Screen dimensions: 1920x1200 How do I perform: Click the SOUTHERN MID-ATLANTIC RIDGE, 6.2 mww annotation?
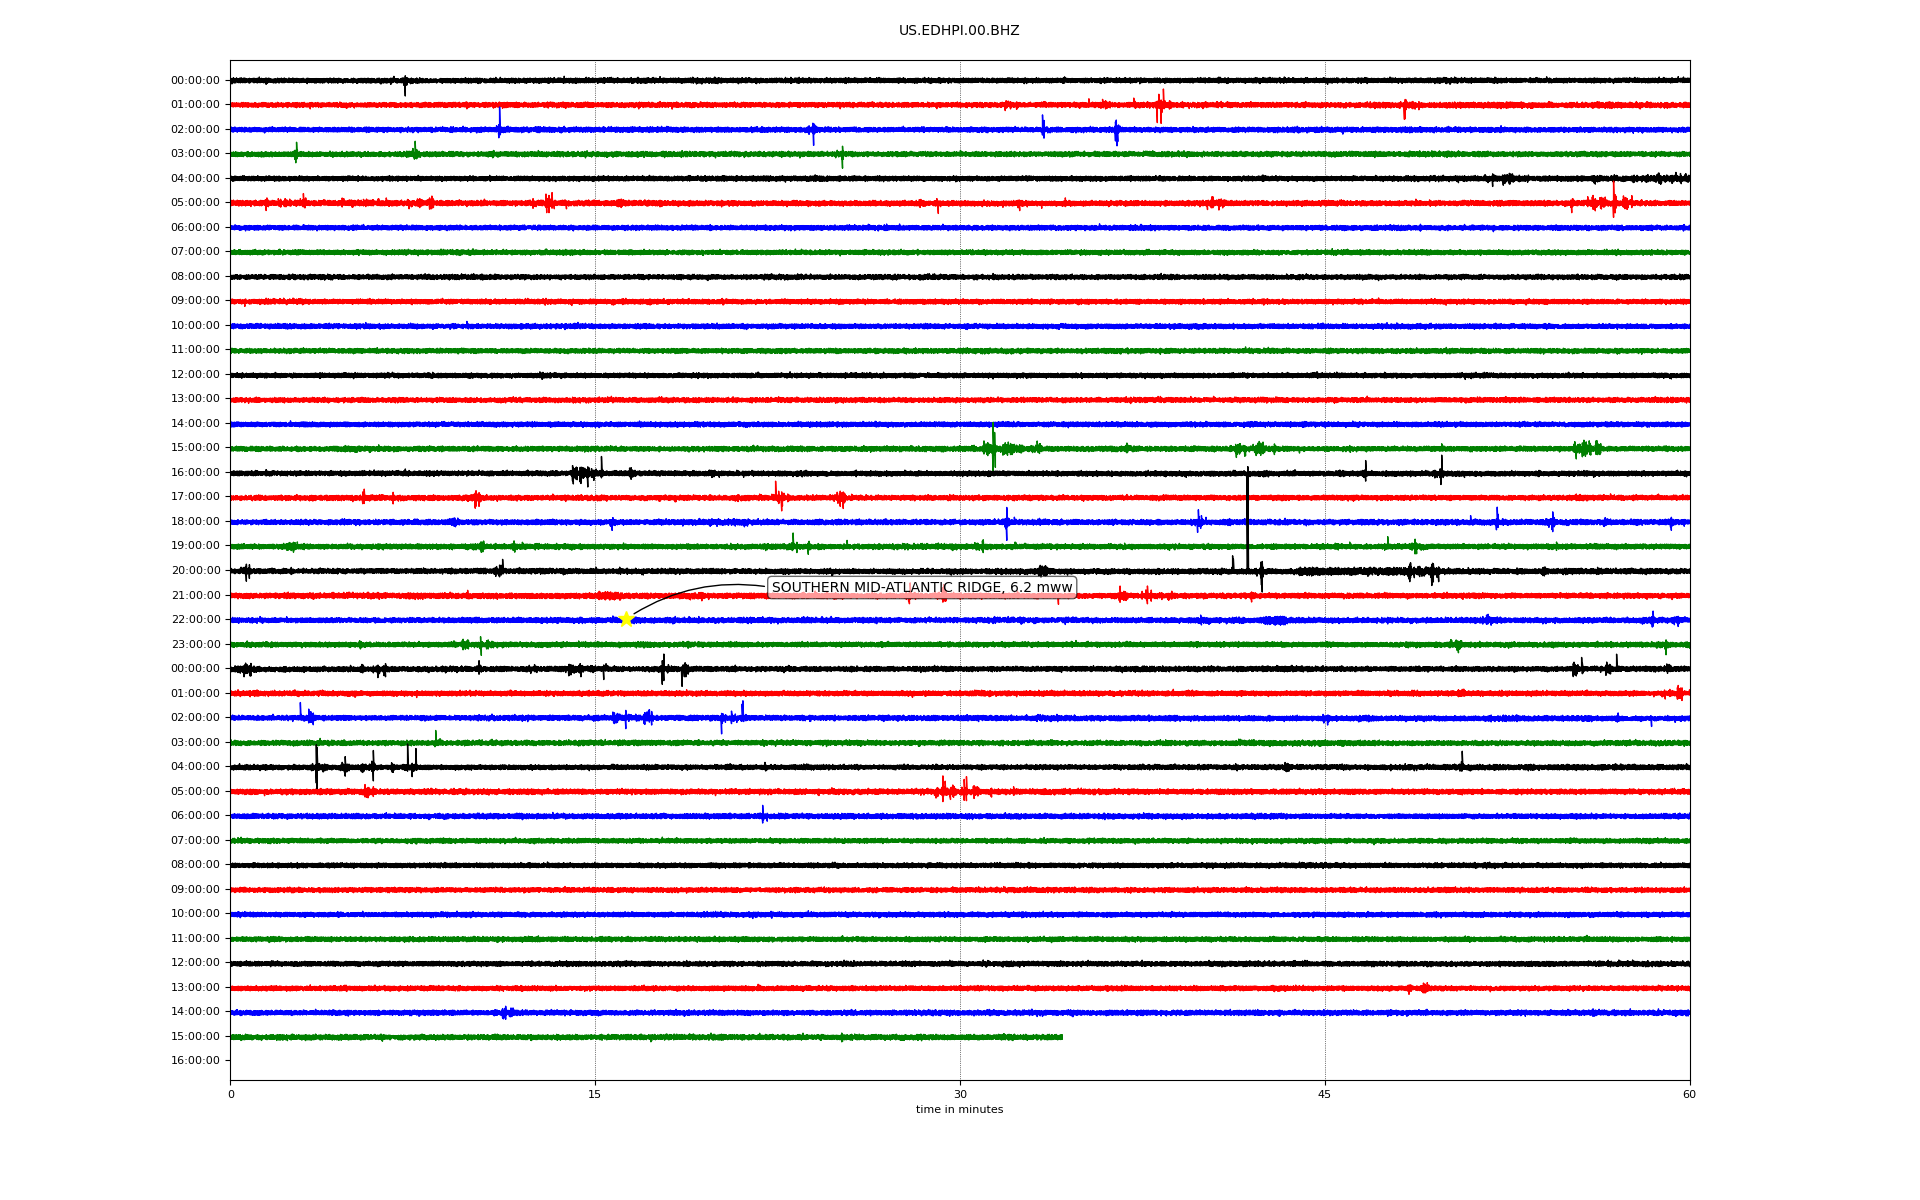coord(922,588)
